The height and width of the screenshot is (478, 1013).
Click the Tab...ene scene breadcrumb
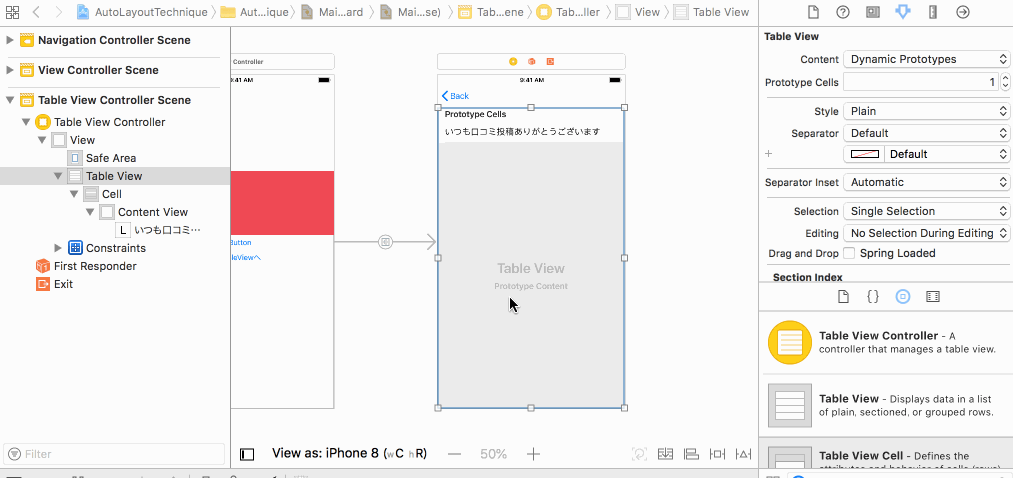click(491, 12)
